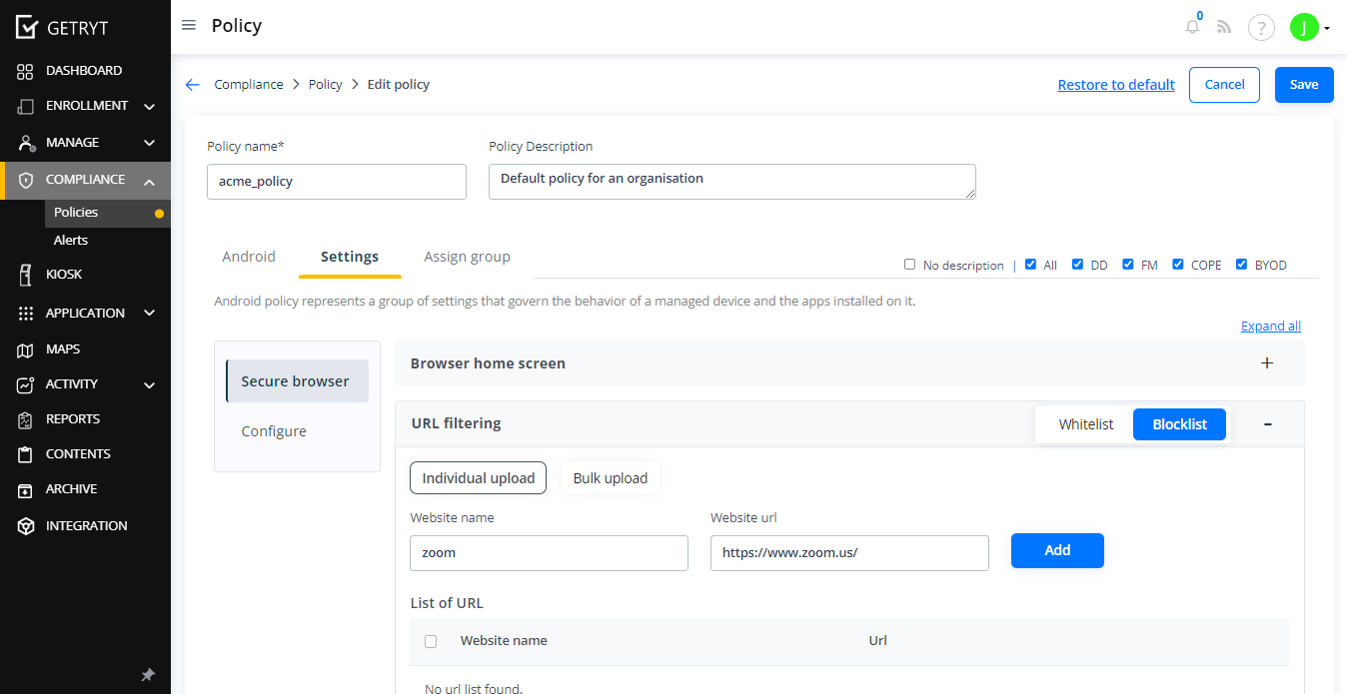Image resolution: width=1347 pixels, height=694 pixels.
Task: Open notifications bell icon
Action: pyautogui.click(x=1192, y=27)
